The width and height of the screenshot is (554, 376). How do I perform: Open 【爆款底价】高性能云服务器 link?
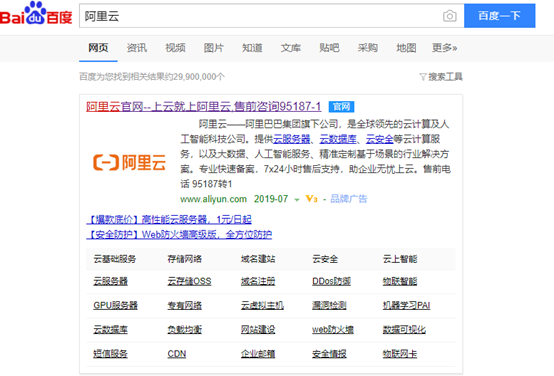click(169, 220)
